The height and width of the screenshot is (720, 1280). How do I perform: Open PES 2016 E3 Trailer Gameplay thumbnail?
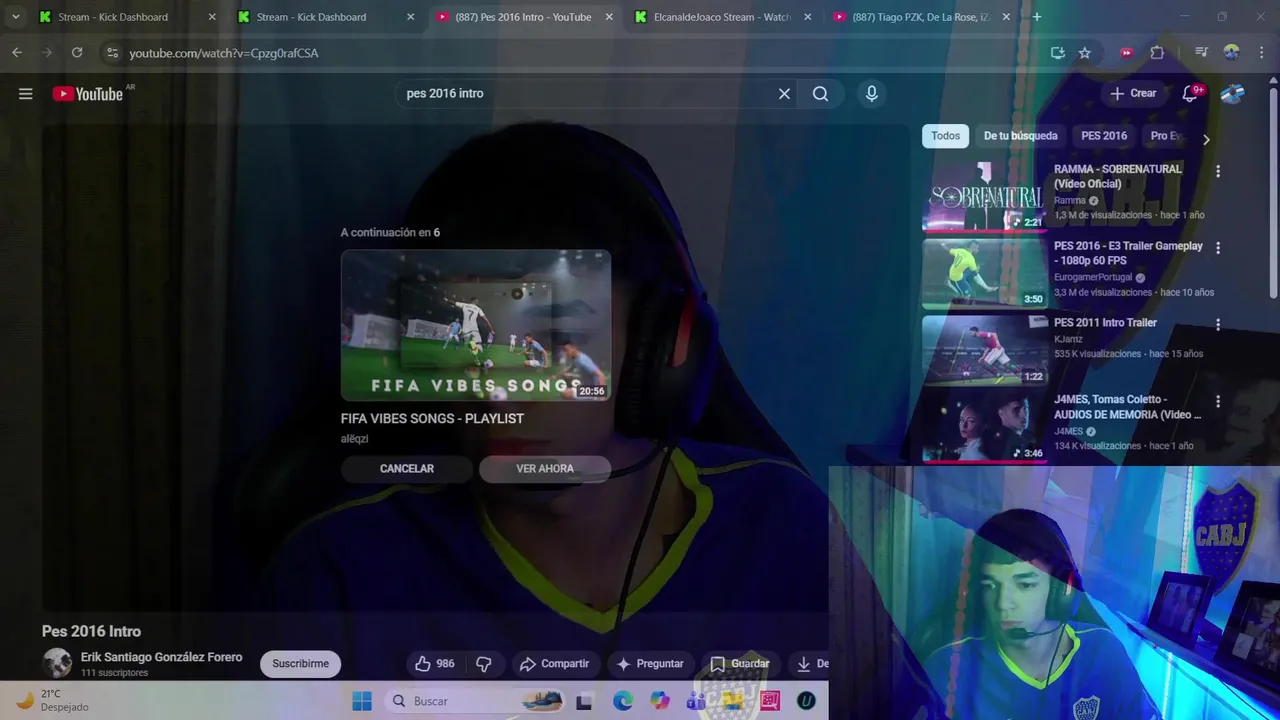984,273
